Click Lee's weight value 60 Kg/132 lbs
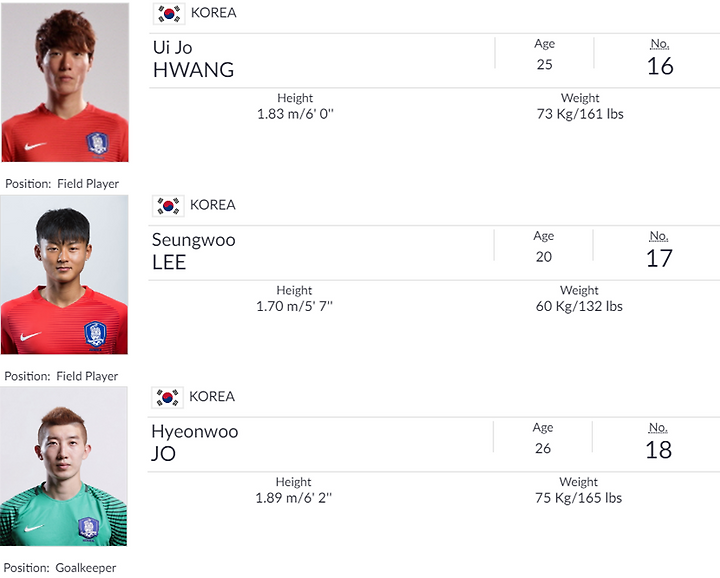Viewport: 720px width, 578px height. 579,306
